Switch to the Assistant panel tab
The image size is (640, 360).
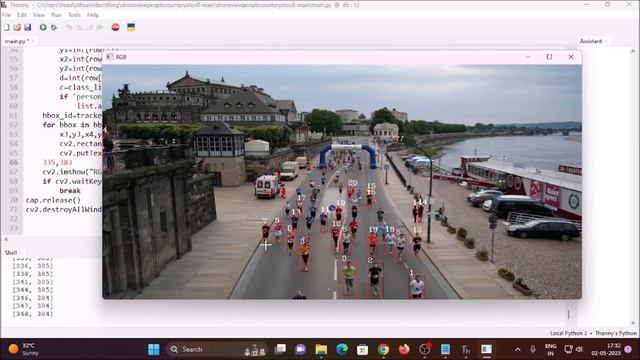tap(591, 41)
